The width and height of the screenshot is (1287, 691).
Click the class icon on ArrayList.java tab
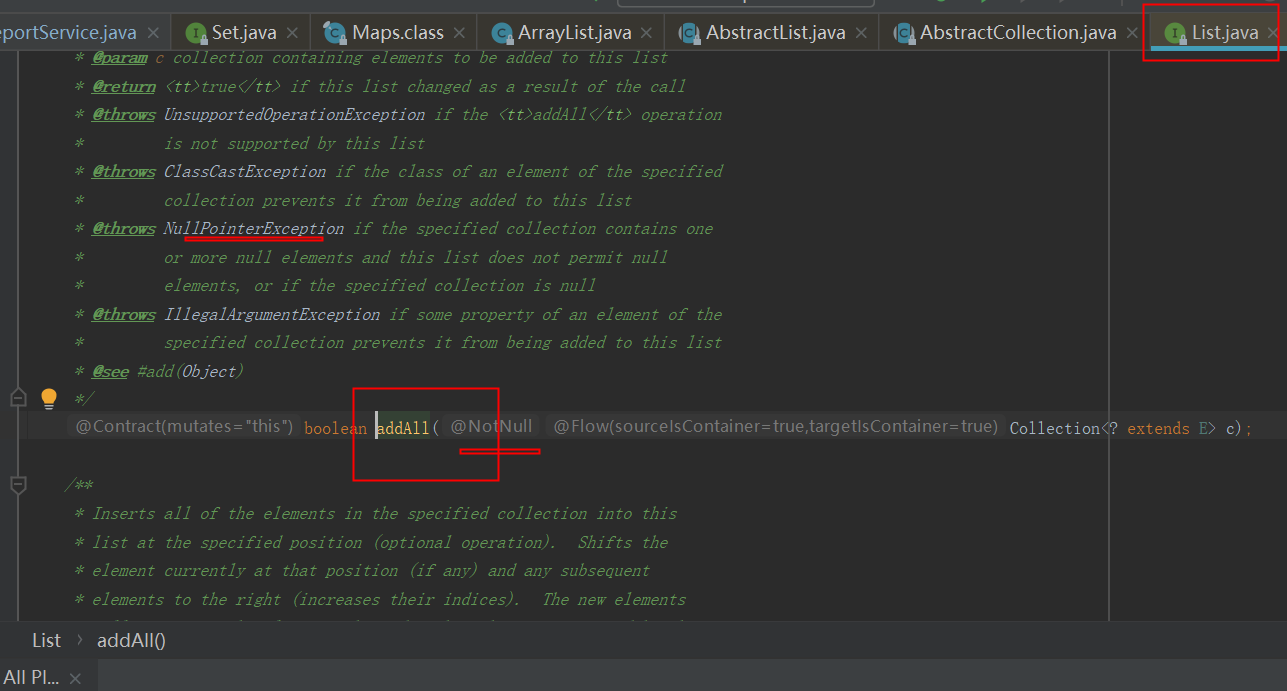[x=502, y=31]
